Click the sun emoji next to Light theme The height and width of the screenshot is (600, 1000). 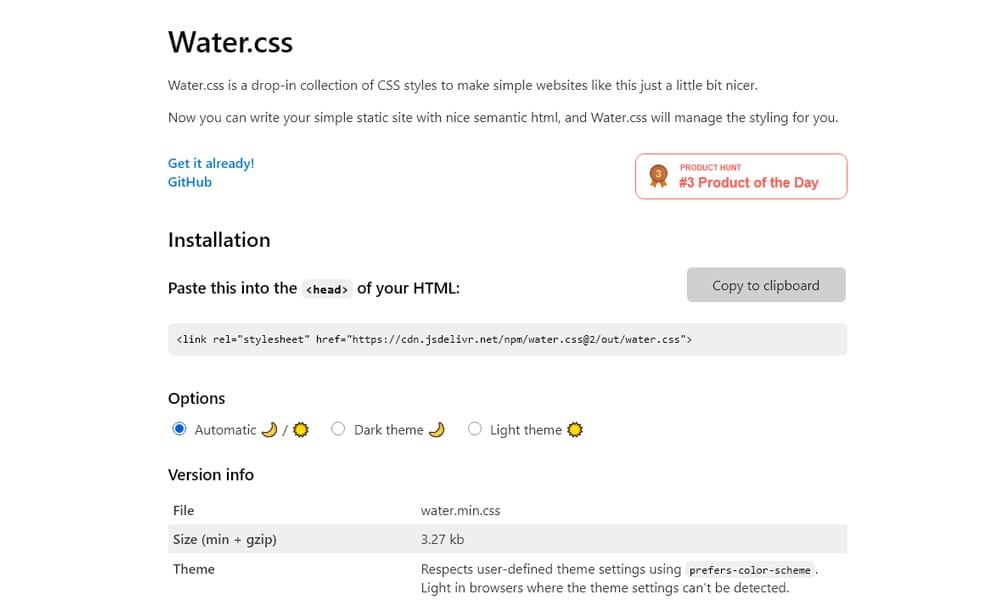tap(573, 428)
